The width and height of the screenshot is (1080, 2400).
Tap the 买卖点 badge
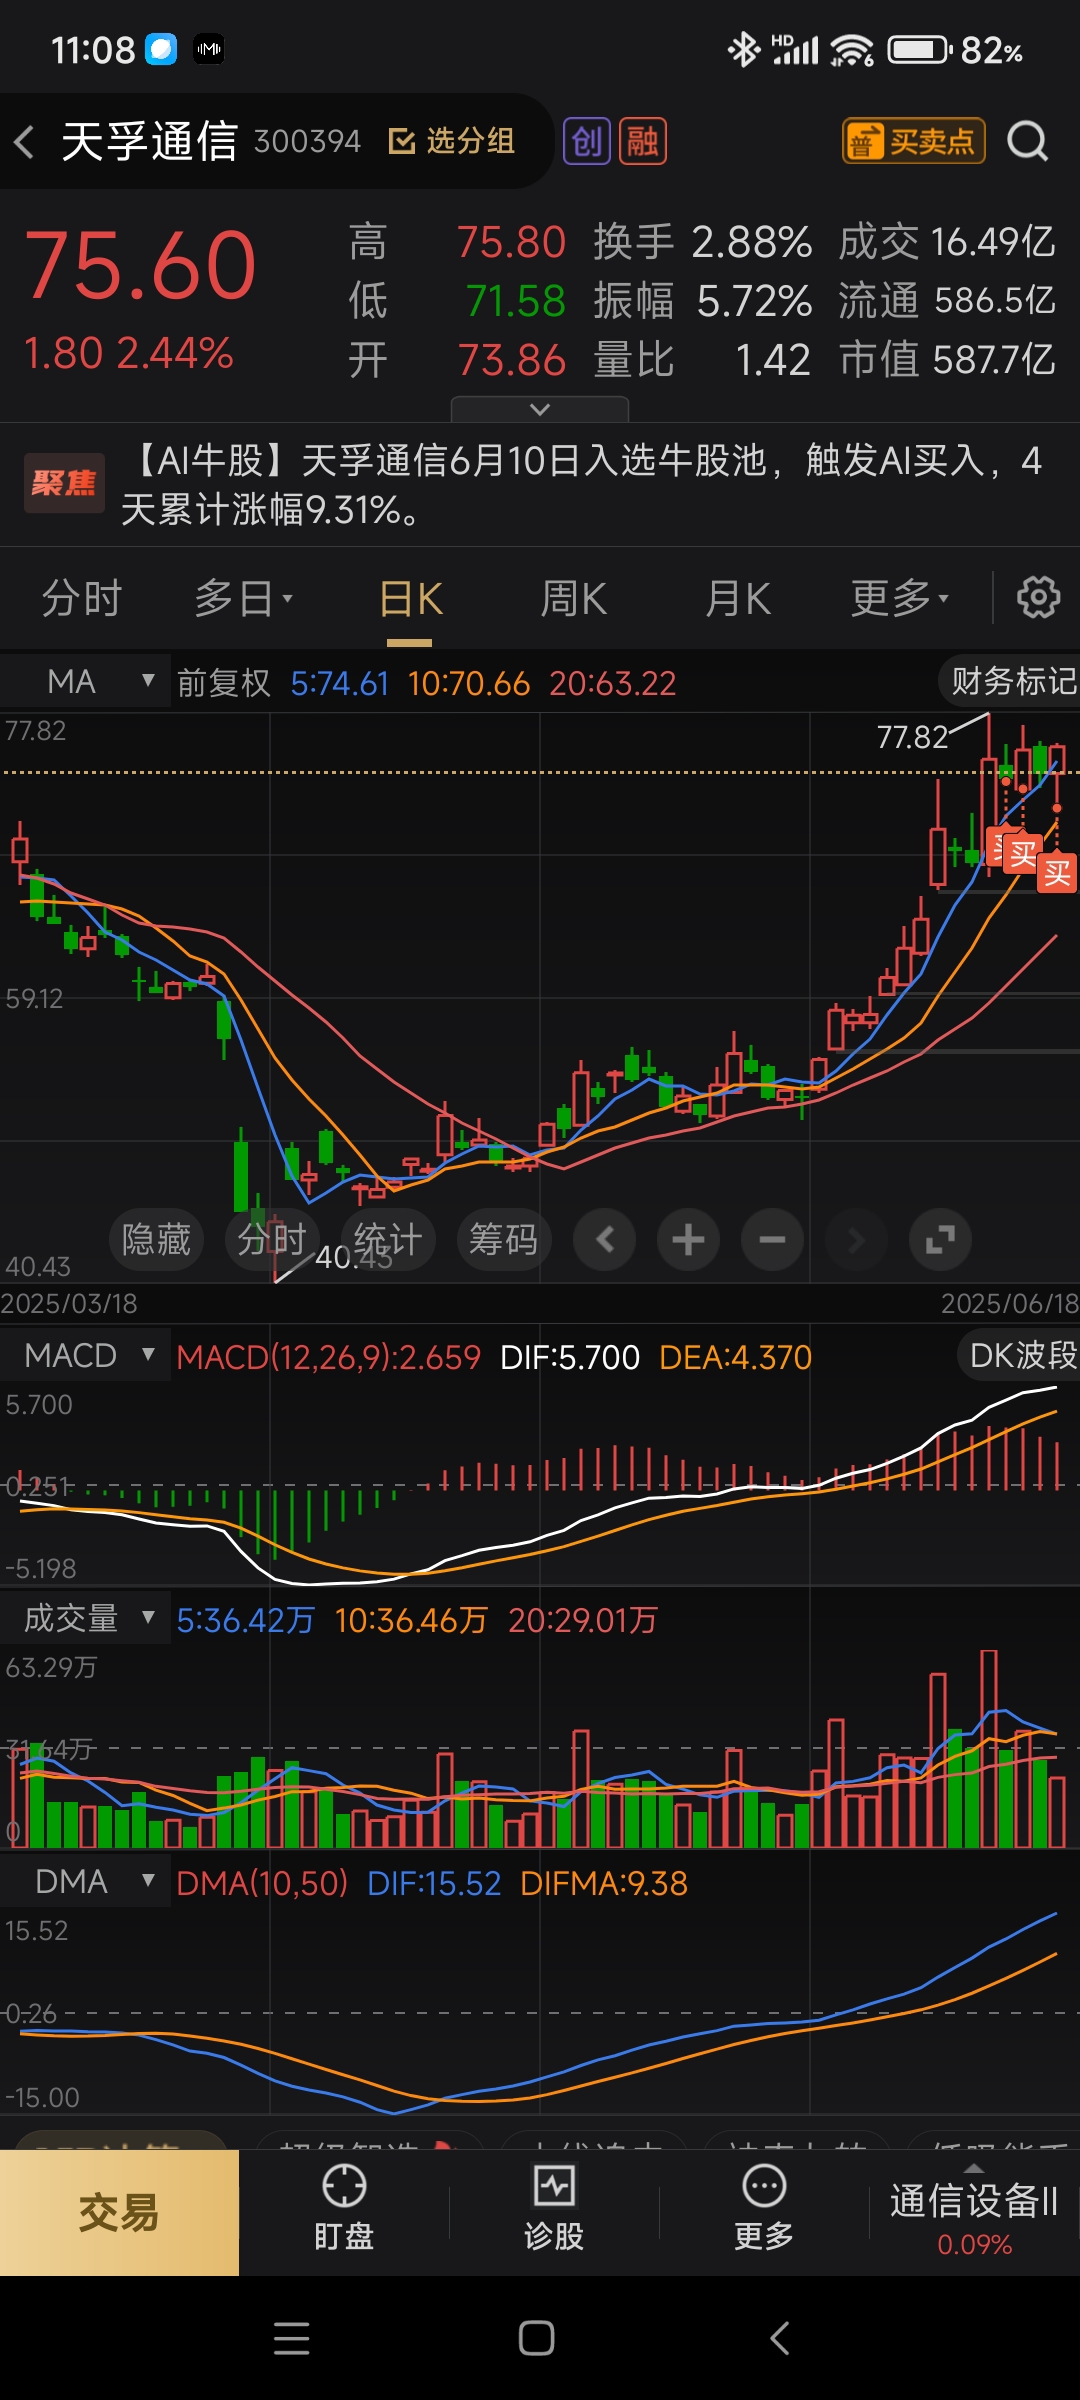tap(914, 141)
